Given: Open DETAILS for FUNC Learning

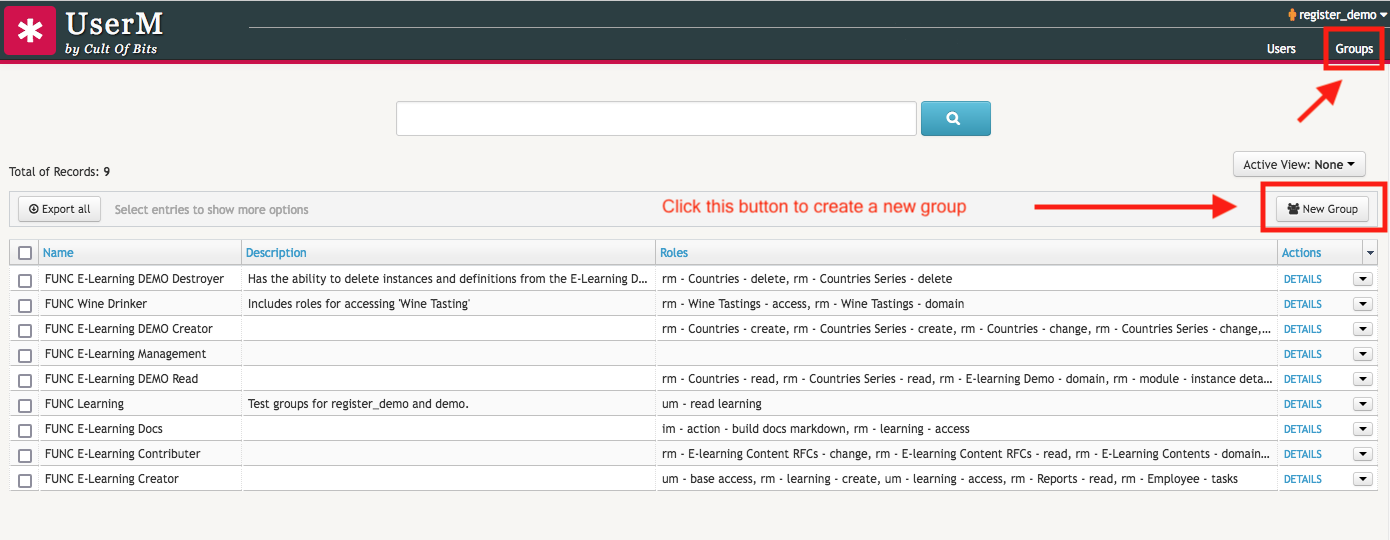Looking at the screenshot, I should click(x=1303, y=404).
